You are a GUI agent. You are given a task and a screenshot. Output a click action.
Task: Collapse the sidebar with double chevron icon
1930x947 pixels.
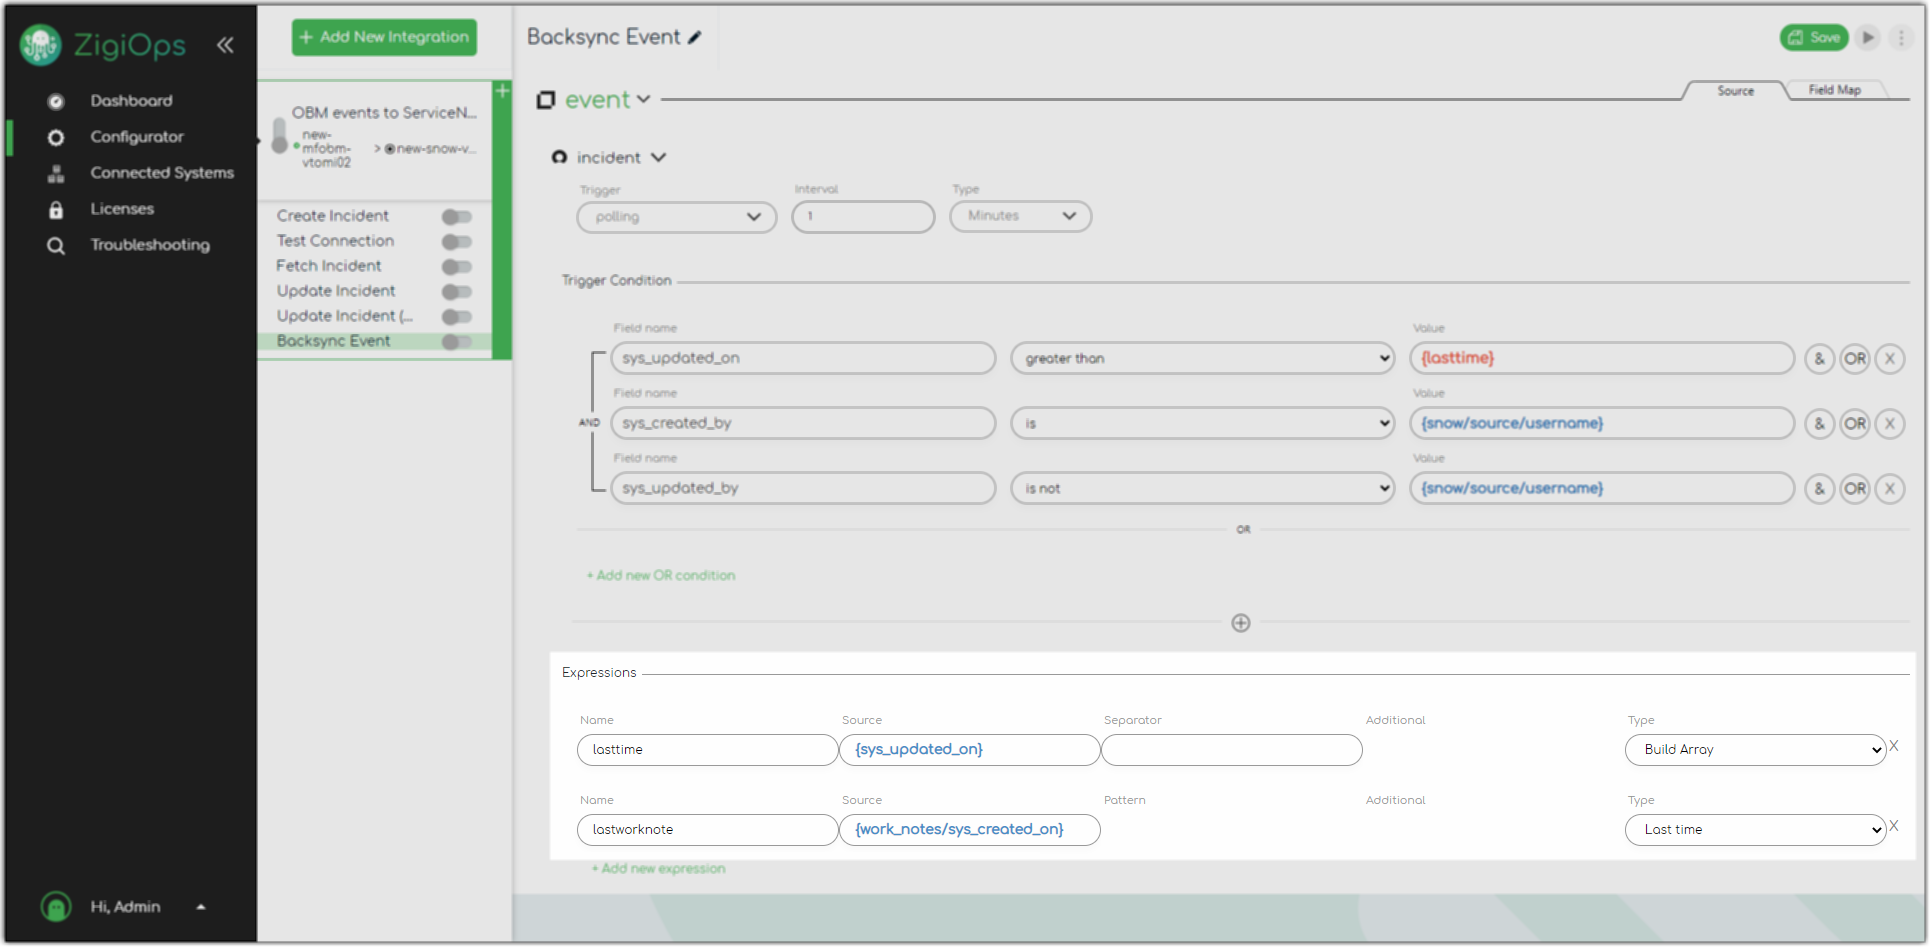[x=225, y=45]
